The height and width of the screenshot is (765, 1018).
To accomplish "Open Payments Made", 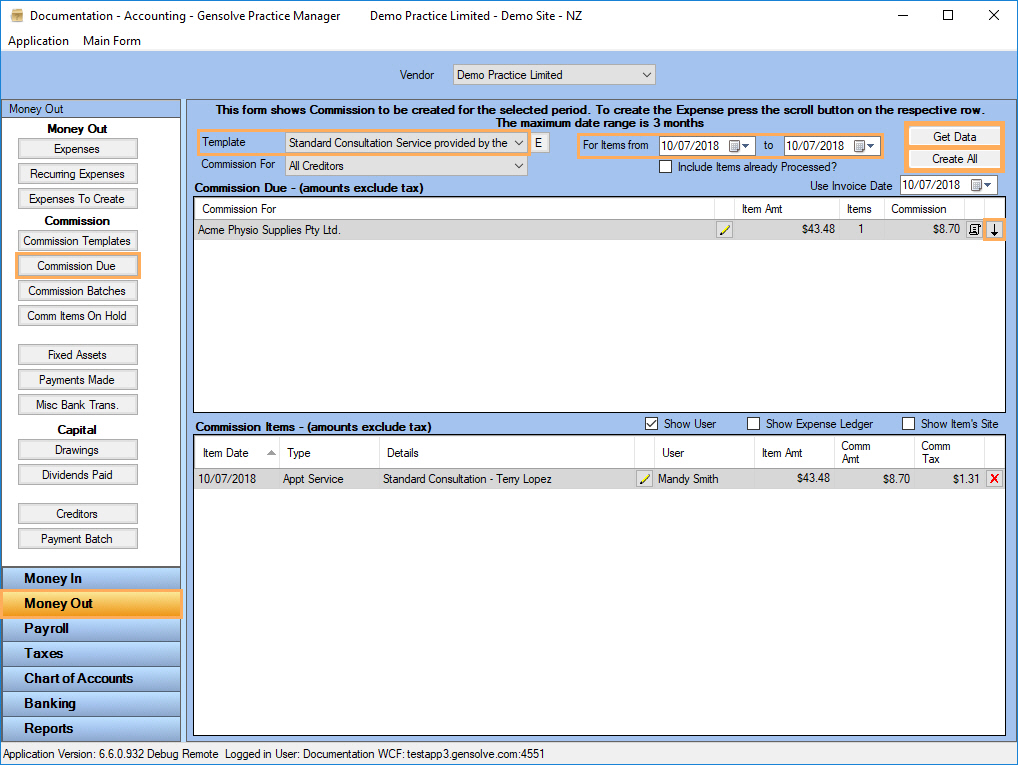I will point(77,380).
